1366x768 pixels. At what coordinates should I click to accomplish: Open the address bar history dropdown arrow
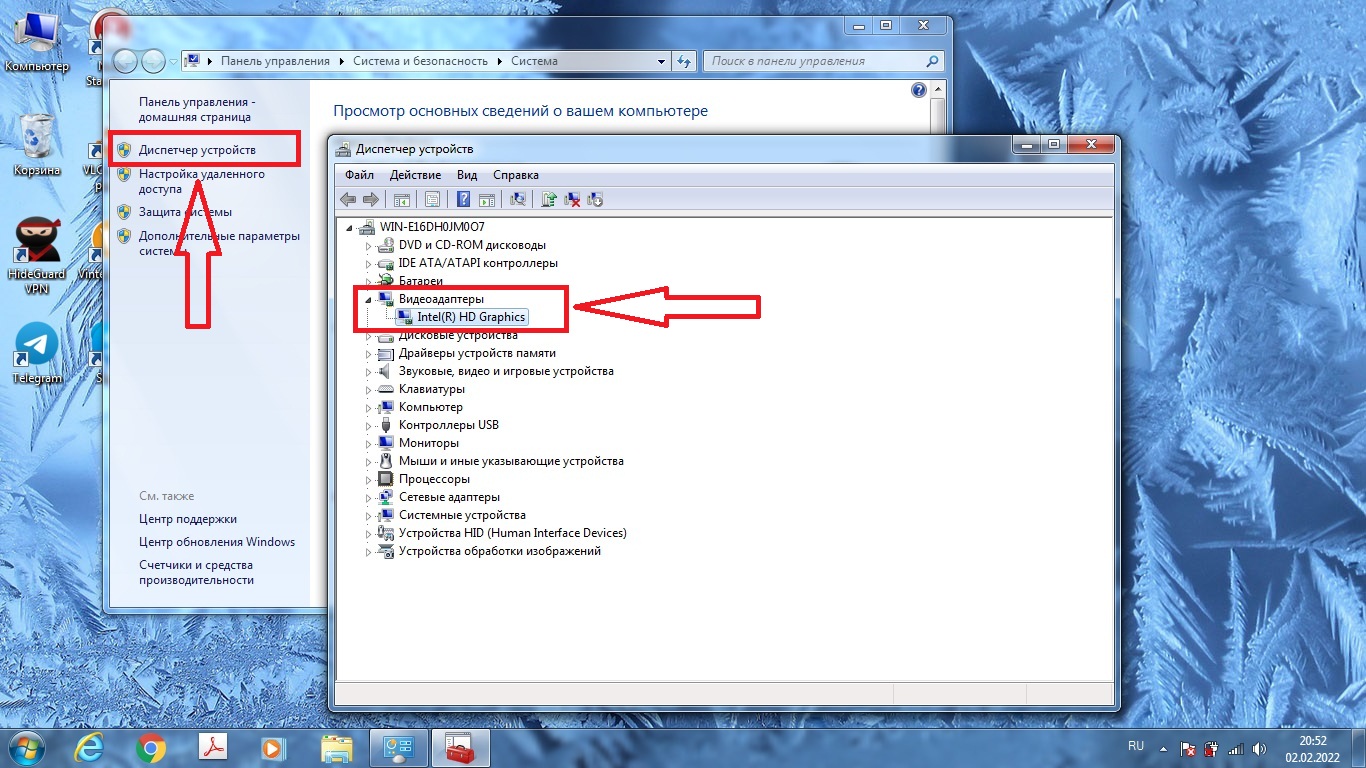click(661, 61)
